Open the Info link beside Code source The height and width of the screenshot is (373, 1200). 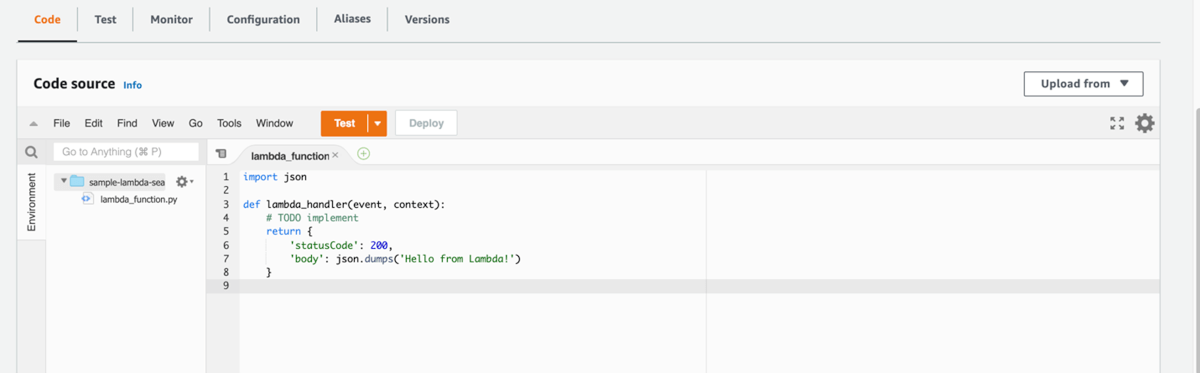132,85
